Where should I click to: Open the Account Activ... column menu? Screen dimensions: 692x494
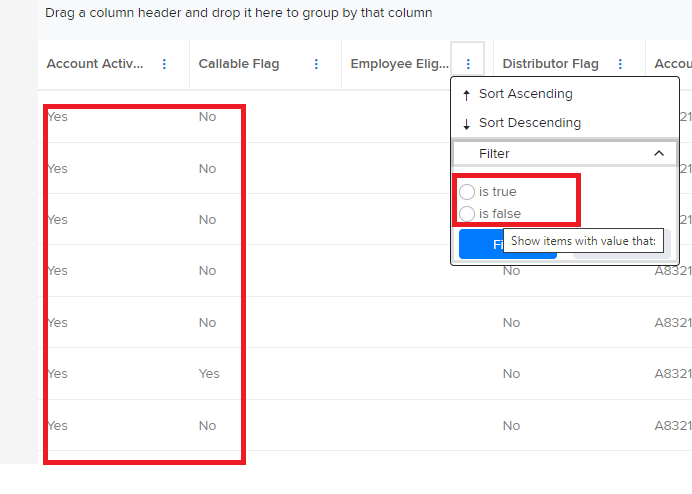(165, 64)
